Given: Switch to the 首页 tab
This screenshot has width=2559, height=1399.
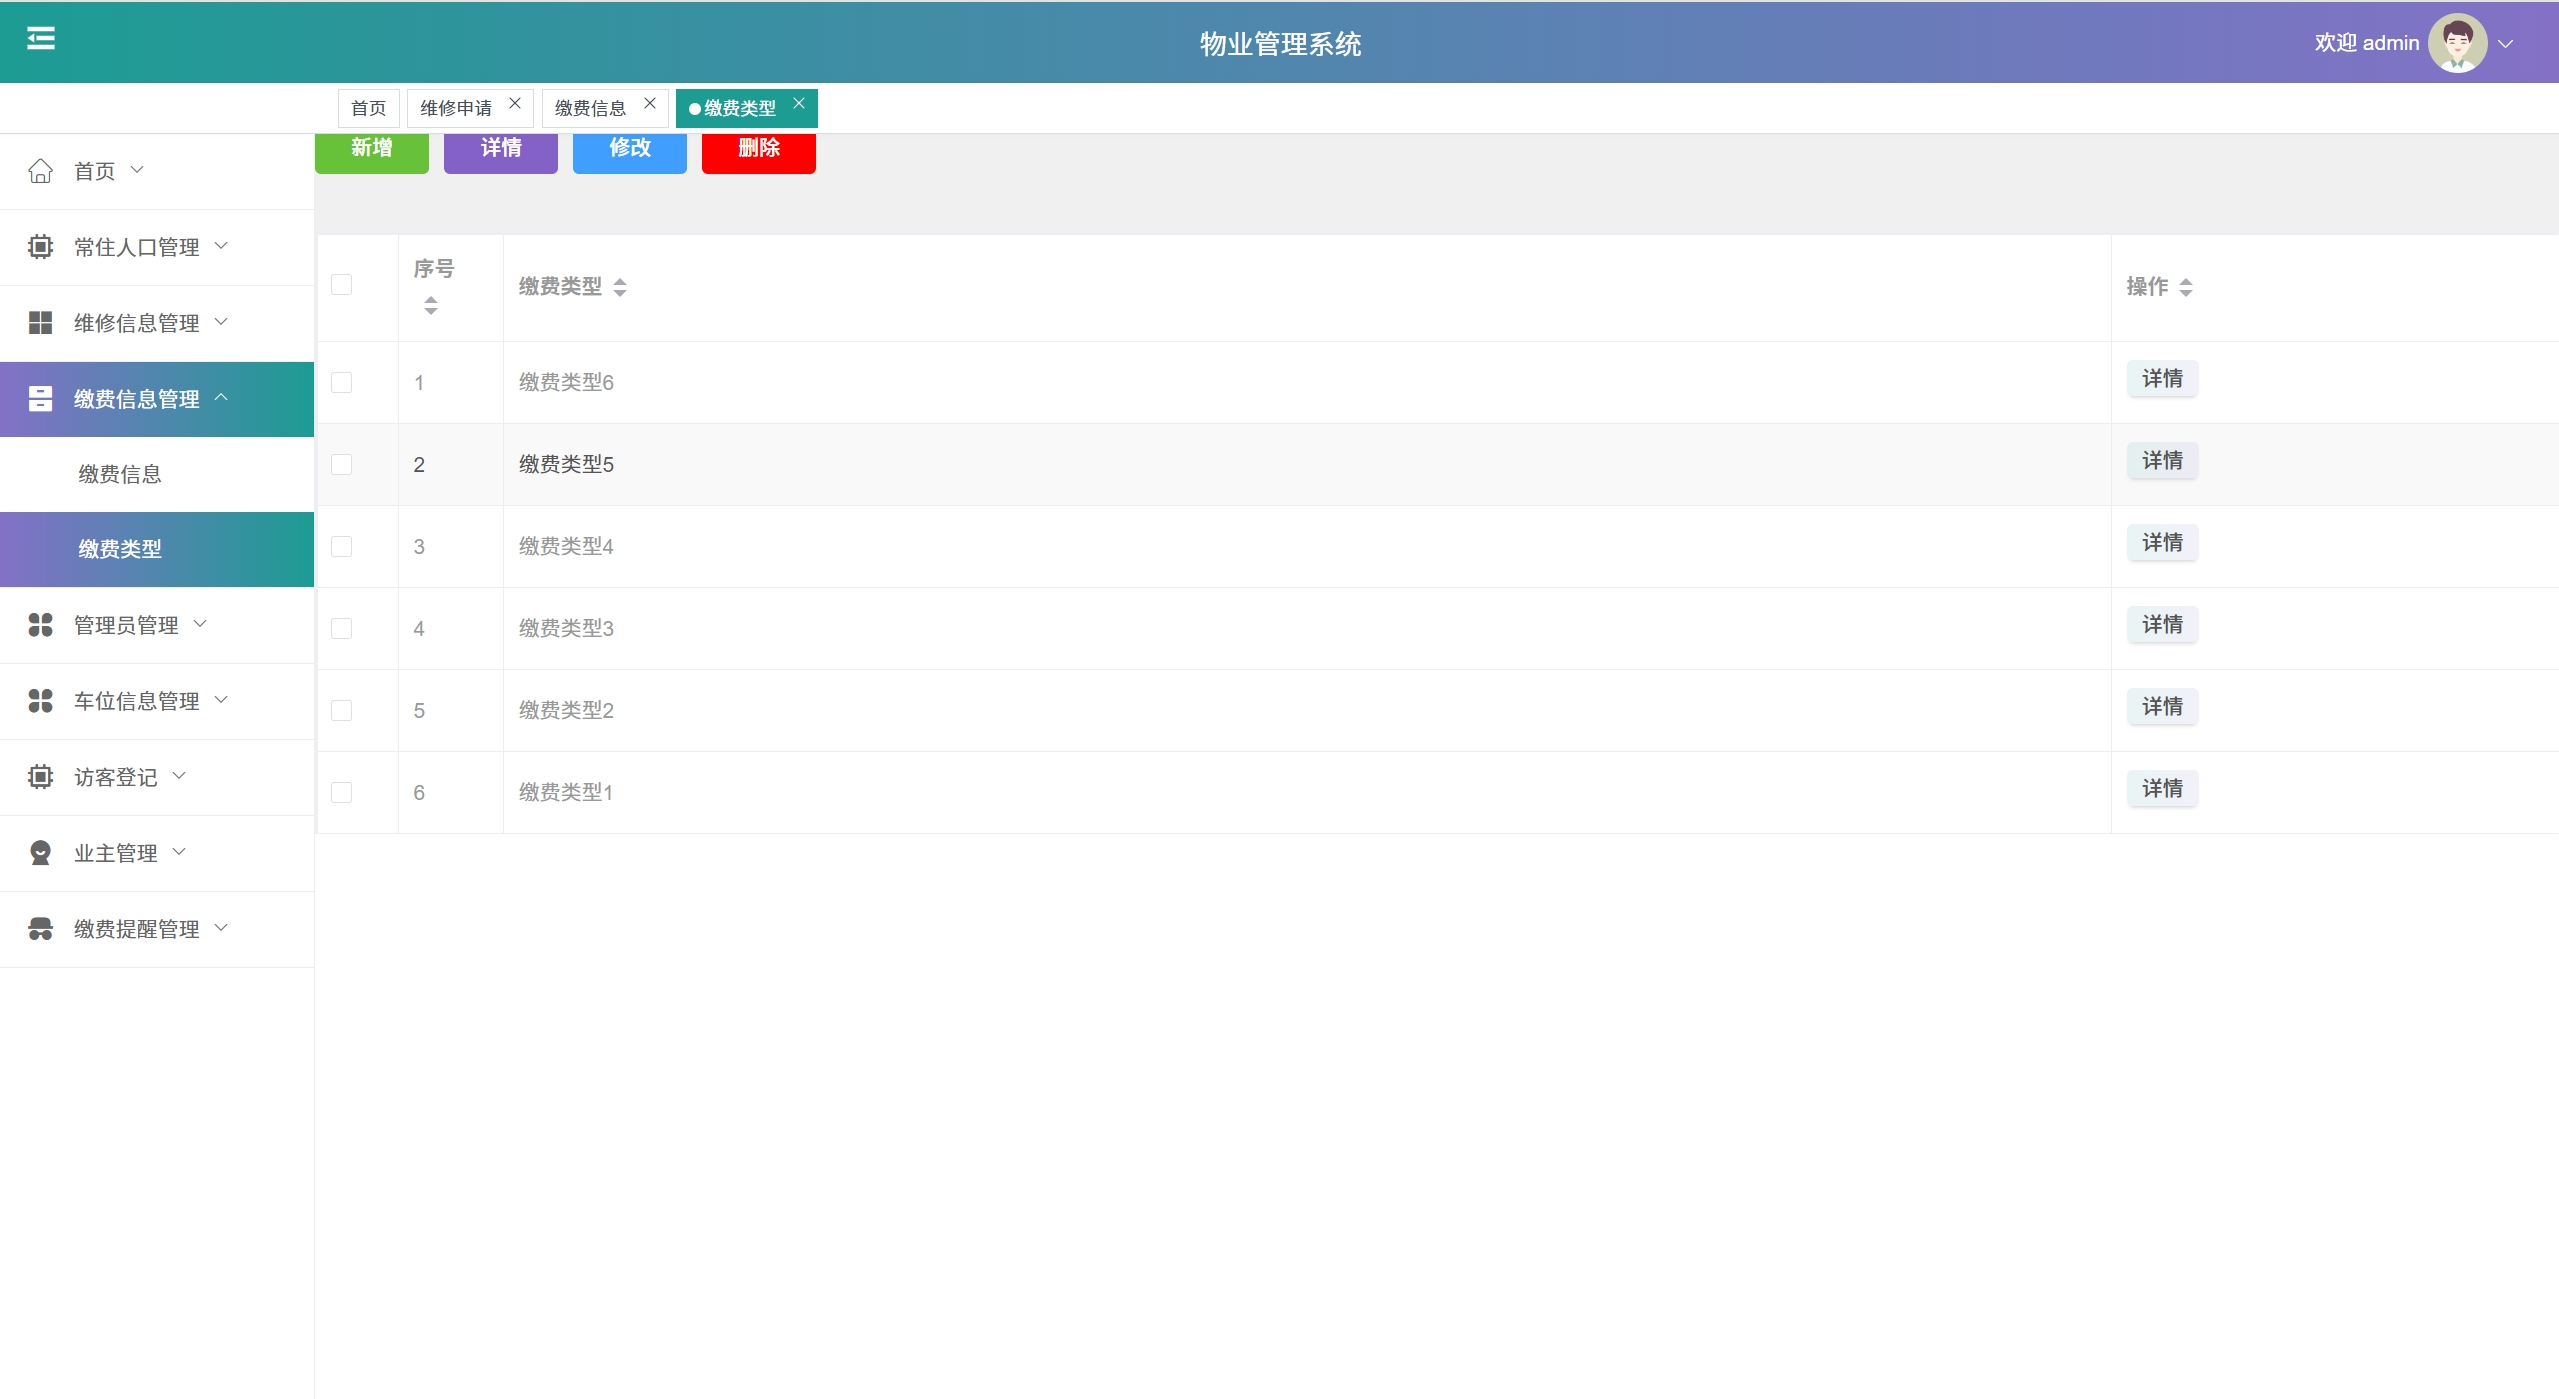Looking at the screenshot, I should coord(368,108).
